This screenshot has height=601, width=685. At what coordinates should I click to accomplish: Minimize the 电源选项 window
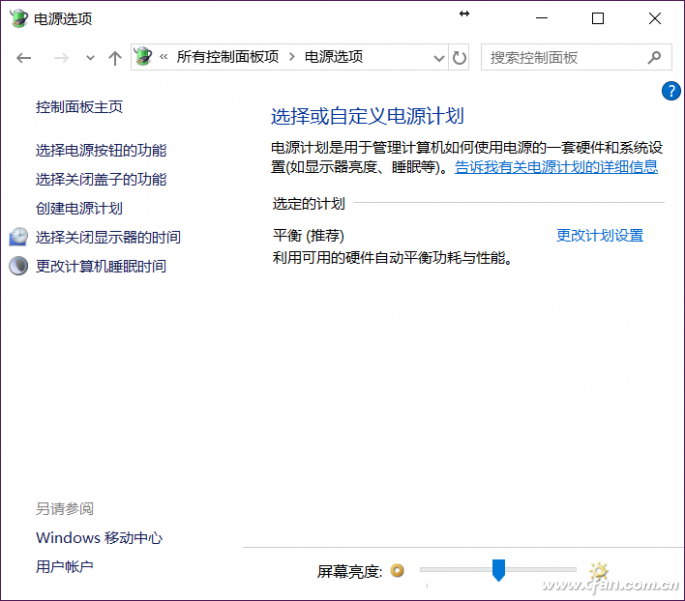[x=542, y=18]
